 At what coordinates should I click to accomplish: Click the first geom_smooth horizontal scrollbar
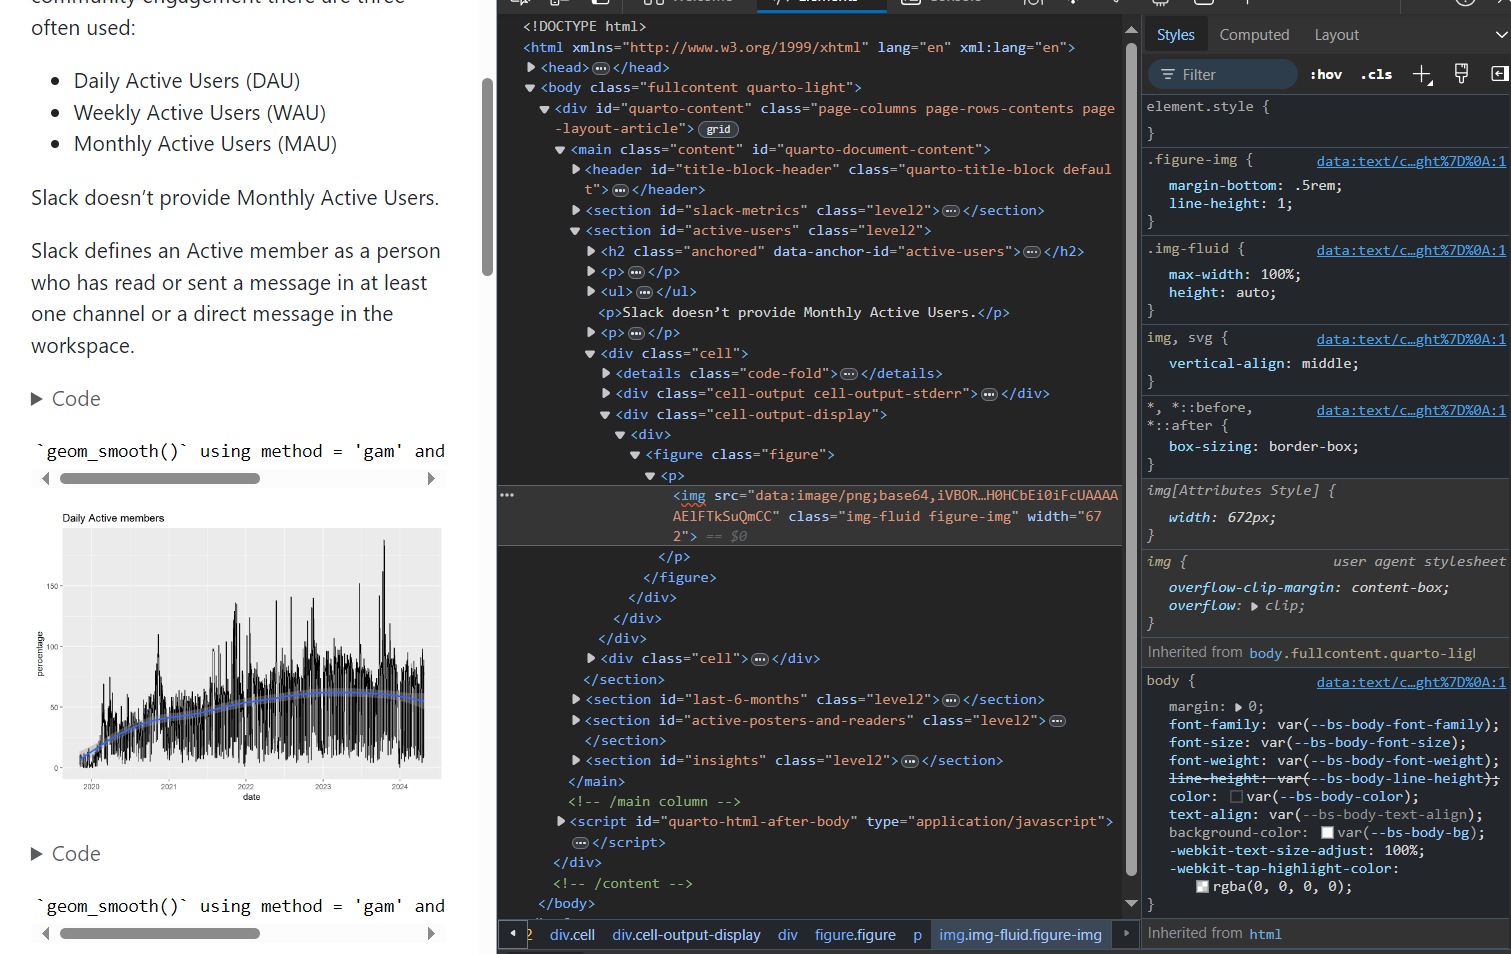(160, 479)
